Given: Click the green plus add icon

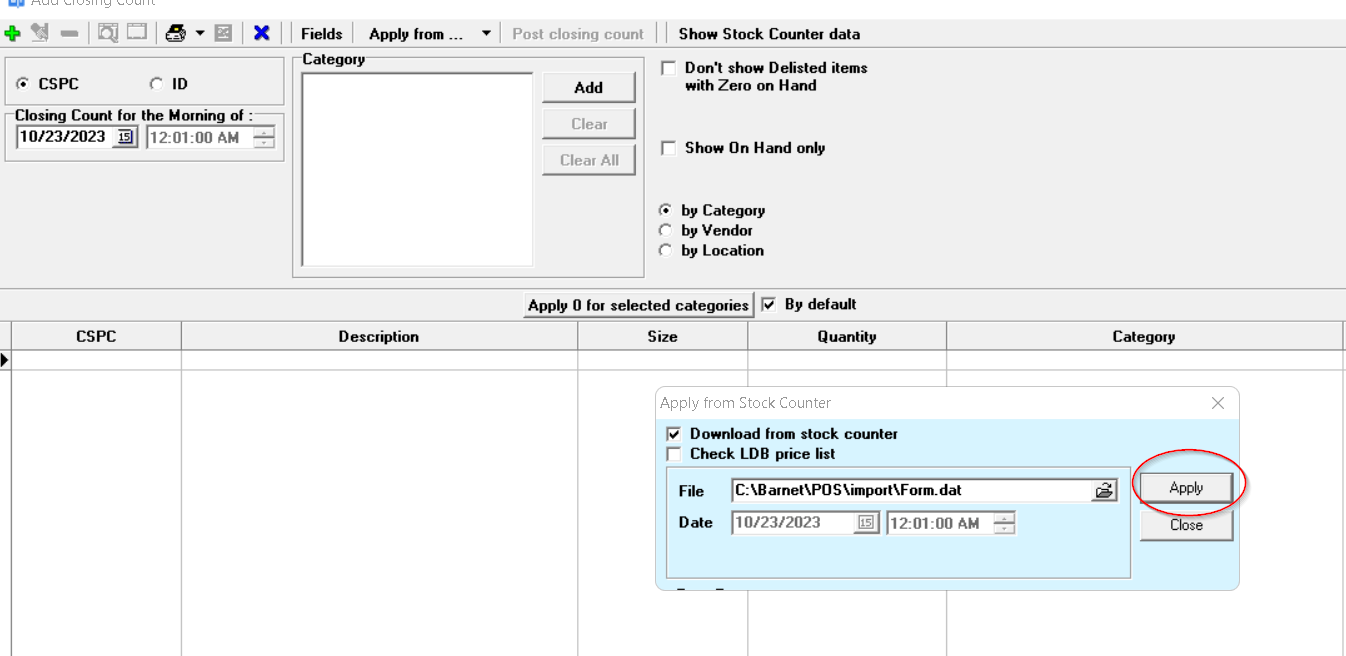Looking at the screenshot, I should 12,33.
